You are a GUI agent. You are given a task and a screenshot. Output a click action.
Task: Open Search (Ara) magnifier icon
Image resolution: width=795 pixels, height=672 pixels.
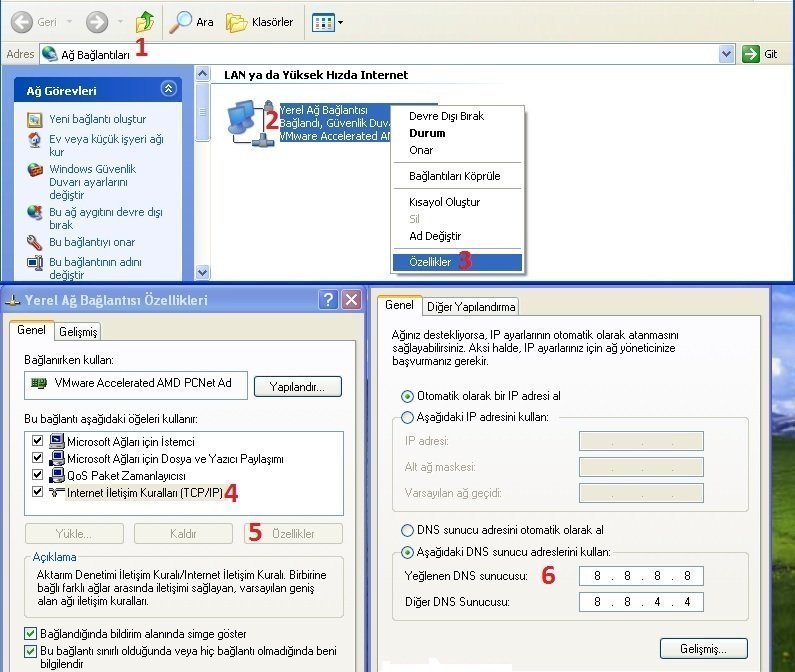(x=180, y=22)
